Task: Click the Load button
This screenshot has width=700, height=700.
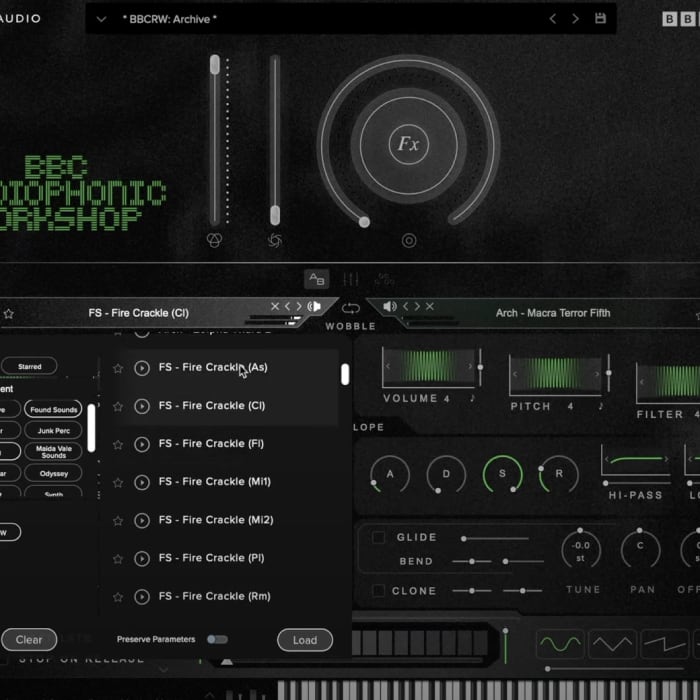Action: (x=305, y=640)
